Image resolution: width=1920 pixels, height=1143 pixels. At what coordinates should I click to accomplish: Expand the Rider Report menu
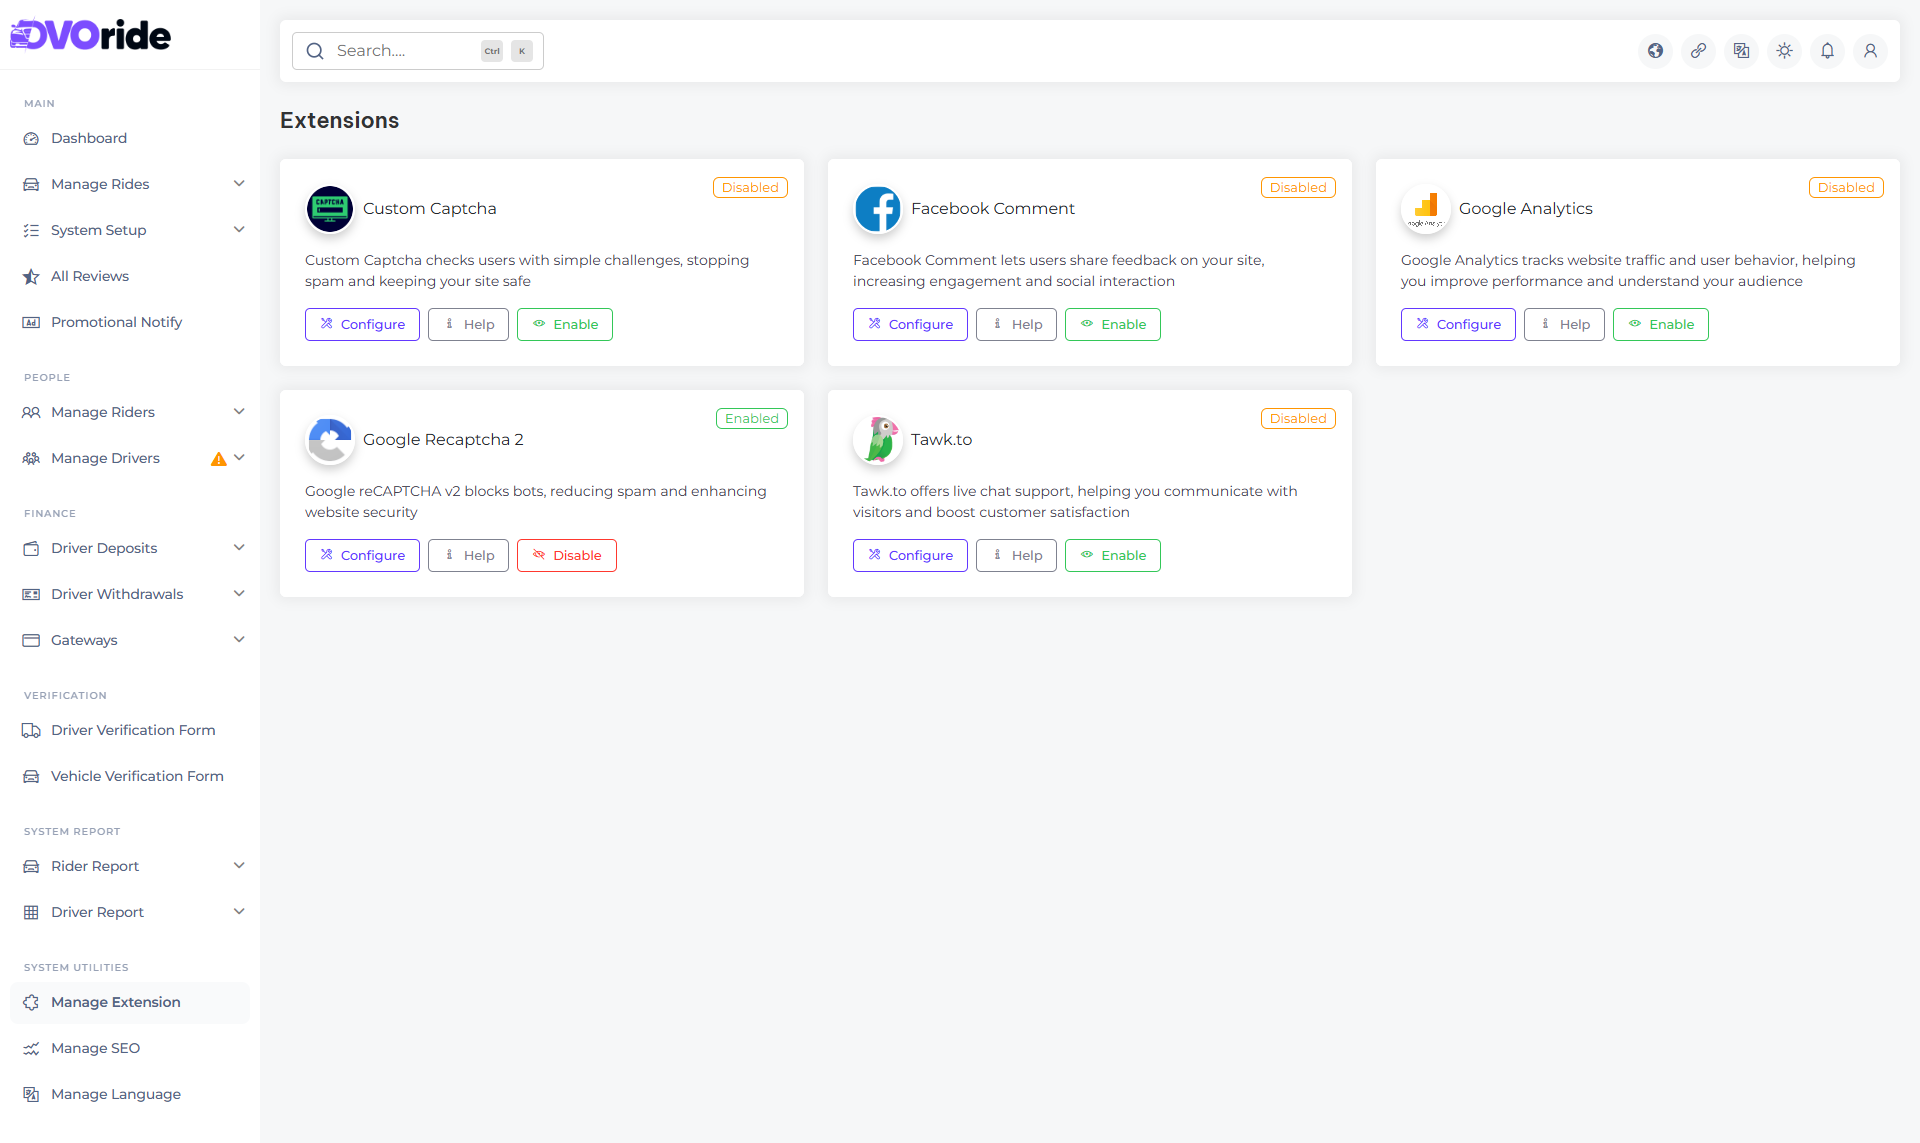[239, 866]
